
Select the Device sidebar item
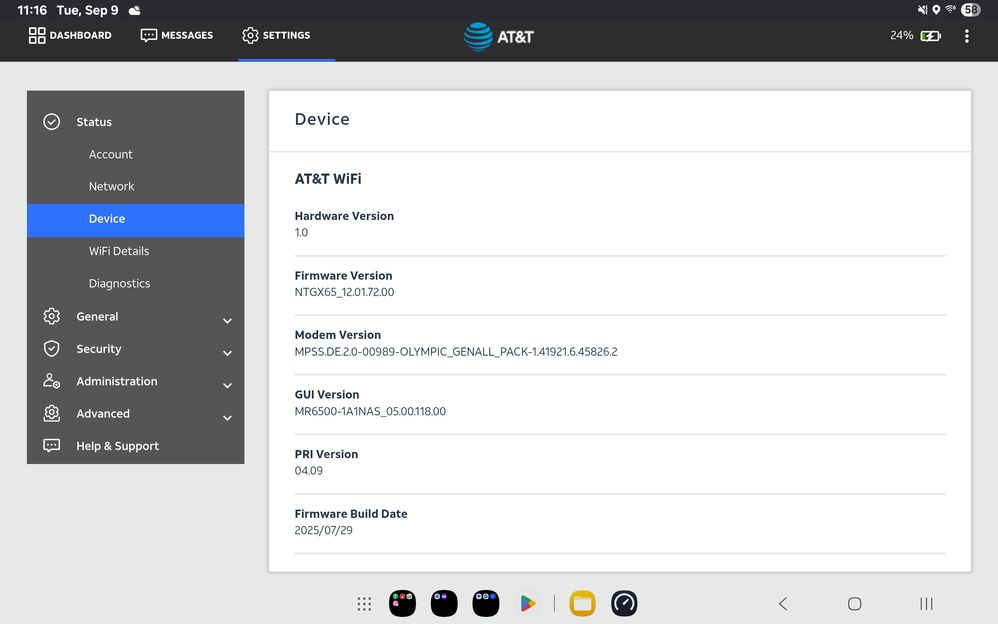(x=136, y=220)
